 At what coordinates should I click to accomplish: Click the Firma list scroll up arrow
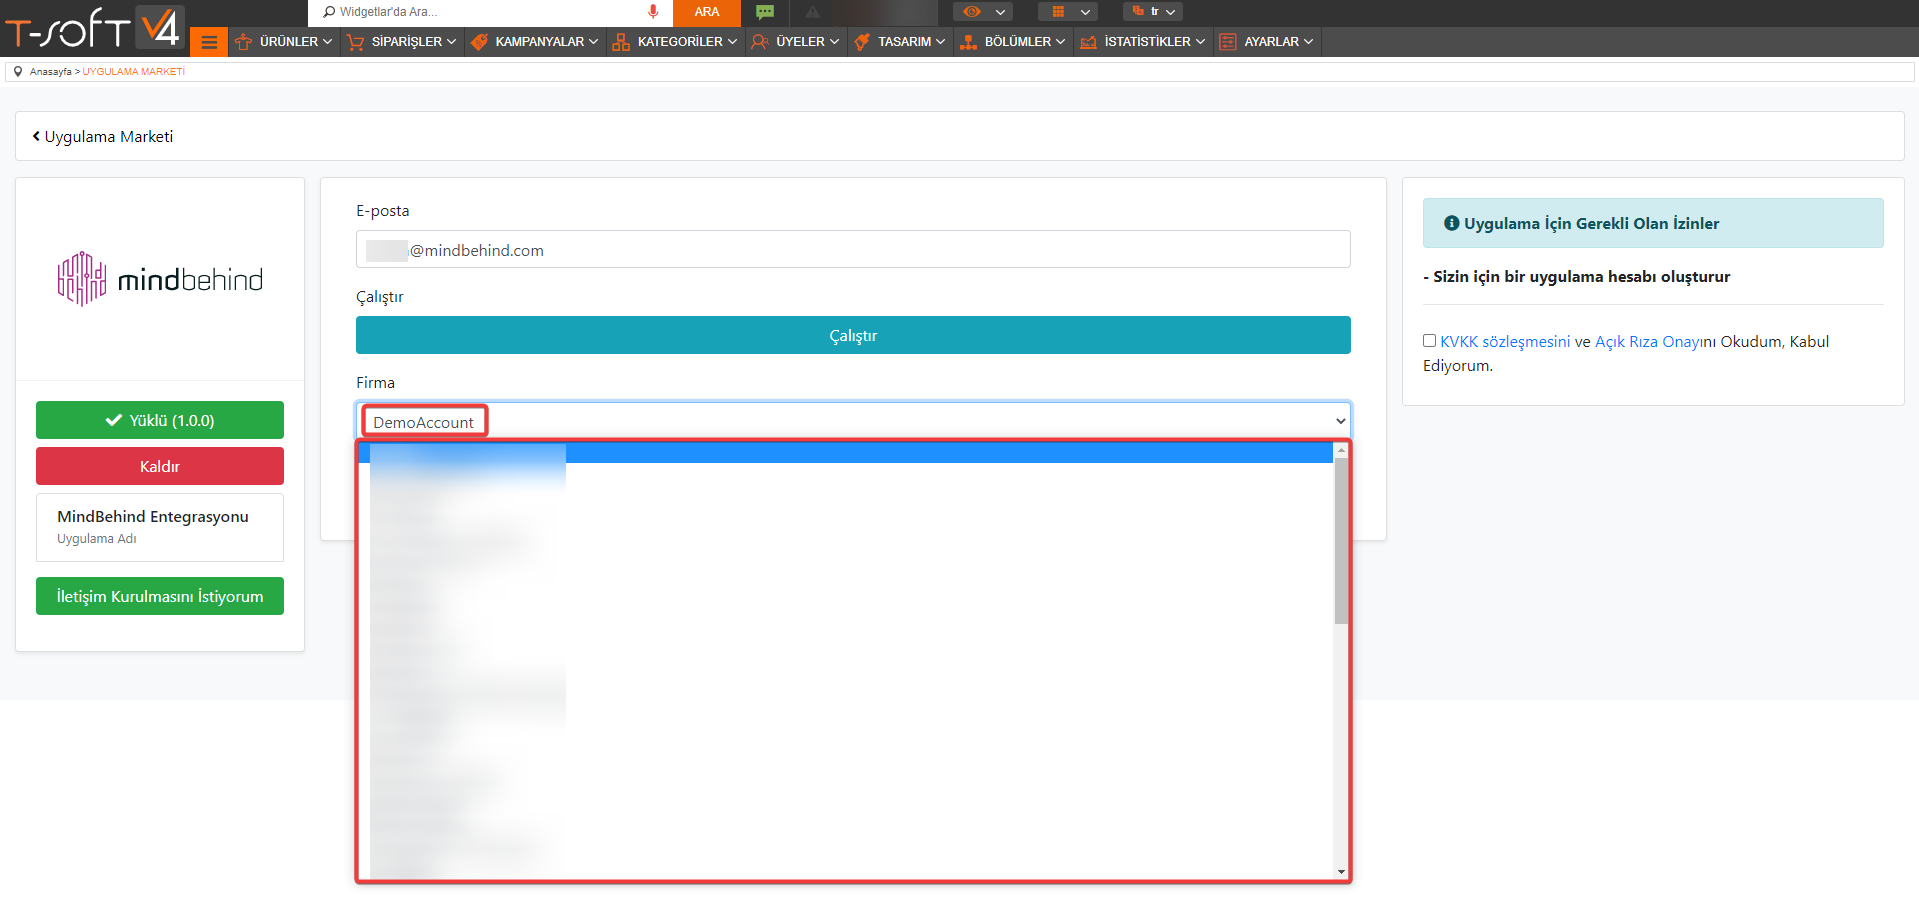(x=1341, y=451)
